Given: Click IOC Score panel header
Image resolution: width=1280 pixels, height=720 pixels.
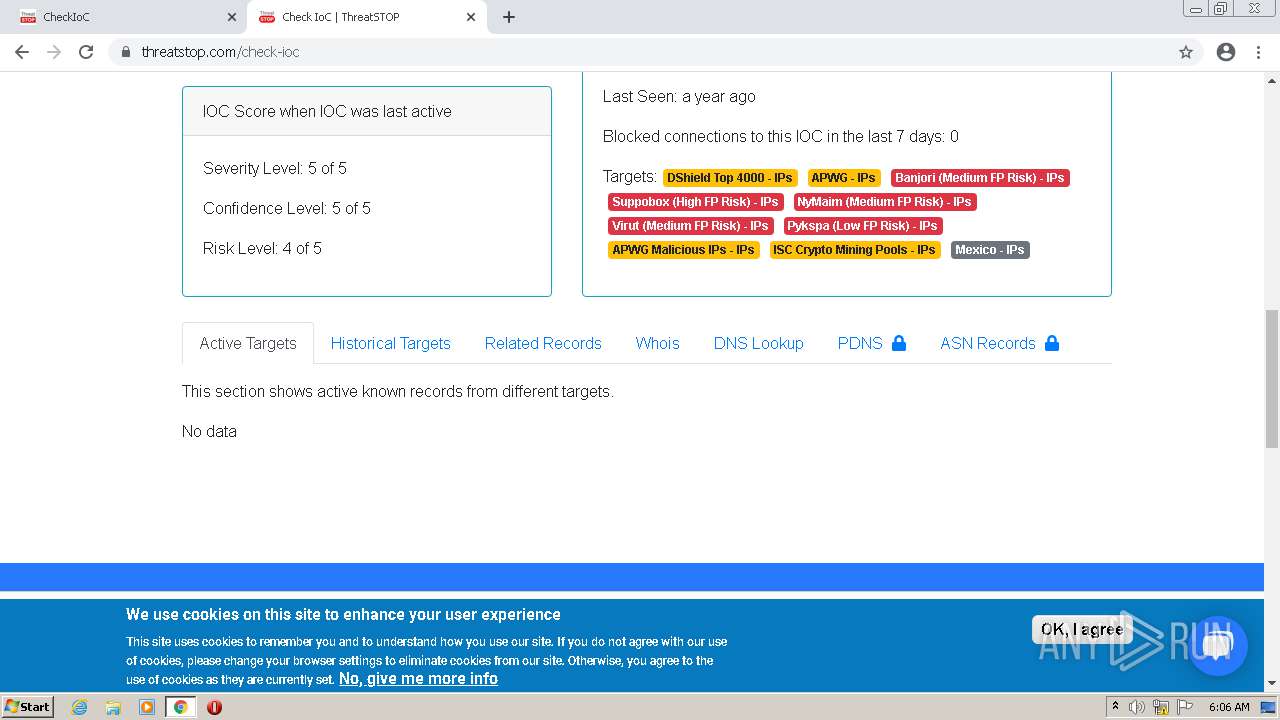Looking at the screenshot, I should [367, 111].
